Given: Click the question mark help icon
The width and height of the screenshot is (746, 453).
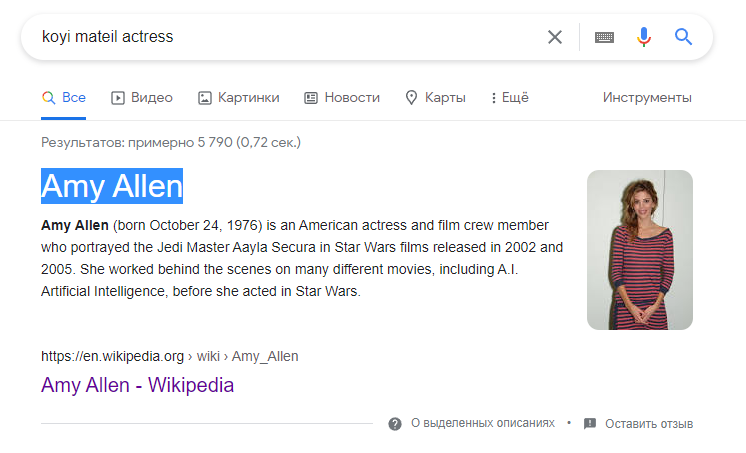Looking at the screenshot, I should [395, 423].
